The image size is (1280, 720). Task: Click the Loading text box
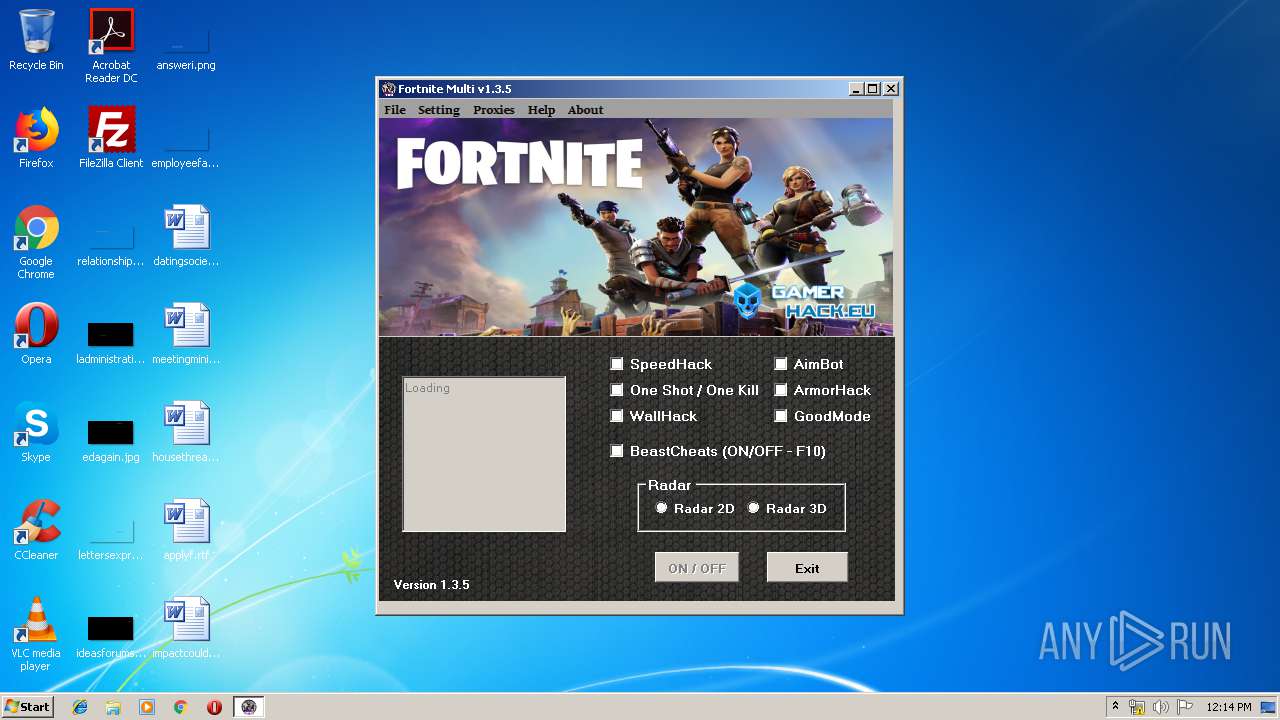(x=484, y=454)
